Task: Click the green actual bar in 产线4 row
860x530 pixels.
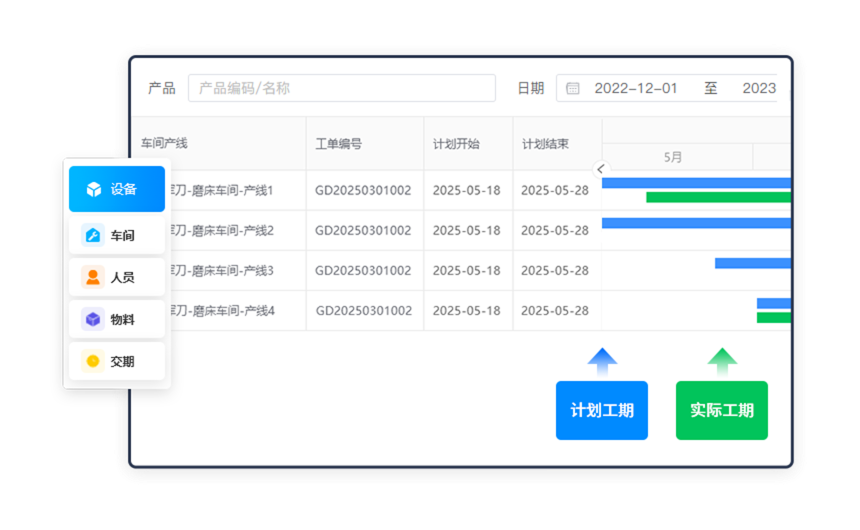Action: click(774, 318)
